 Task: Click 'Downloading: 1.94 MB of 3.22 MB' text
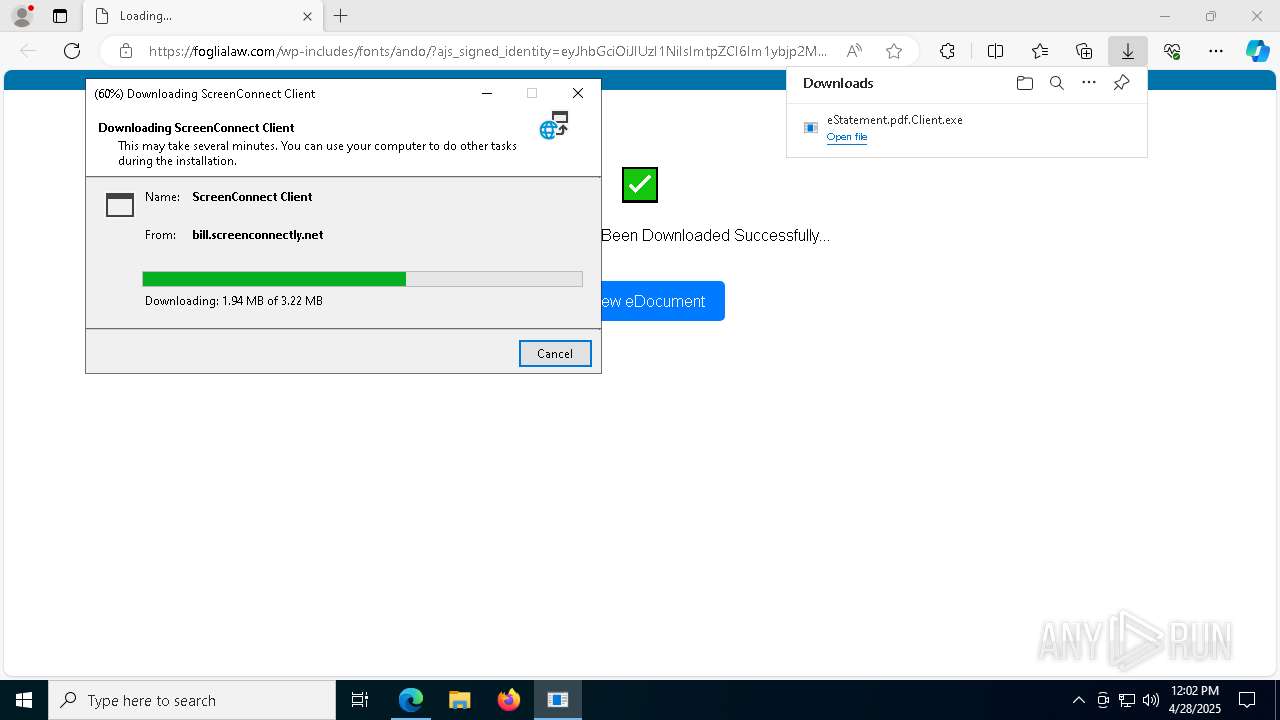pos(234,301)
